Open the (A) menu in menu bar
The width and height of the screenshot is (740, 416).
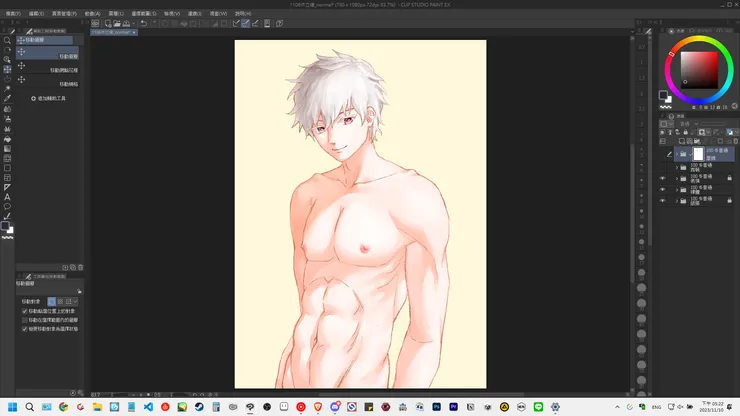(92, 14)
